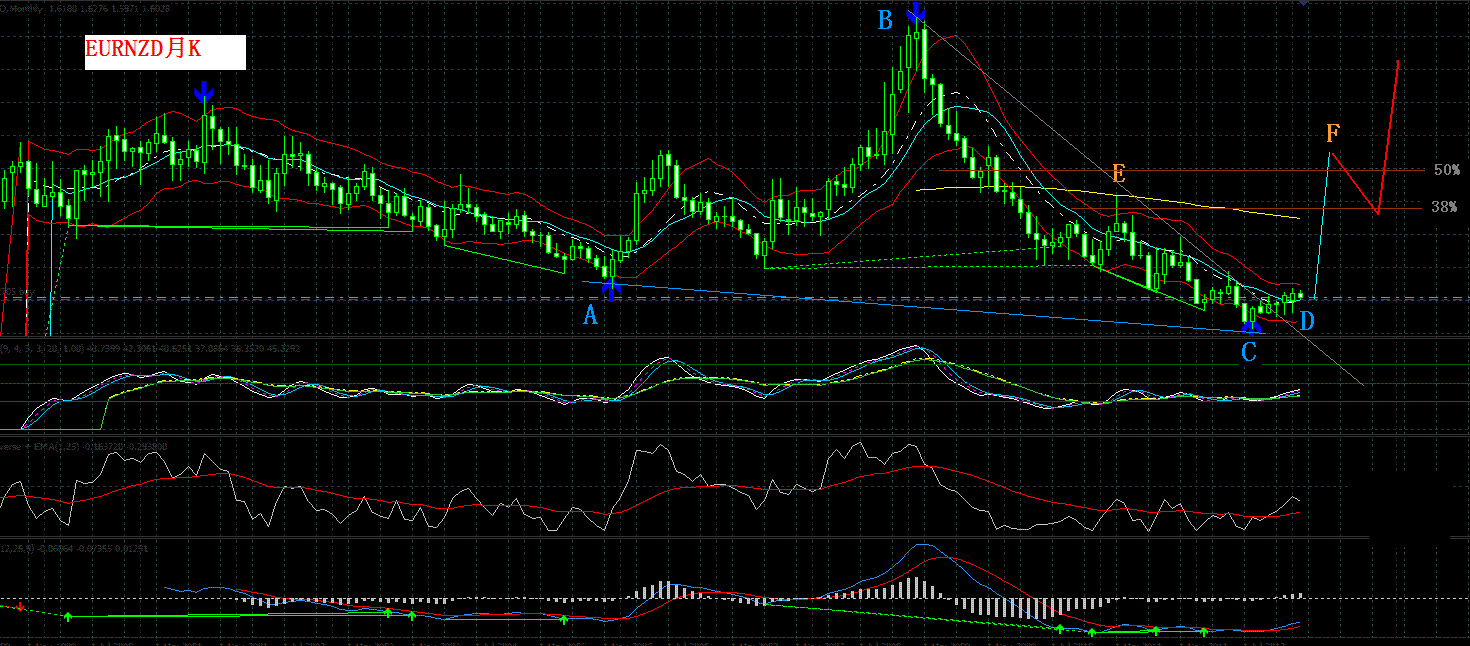1470x646 pixels.
Task: Select the blue up arrow at low A
Action: click(x=613, y=290)
